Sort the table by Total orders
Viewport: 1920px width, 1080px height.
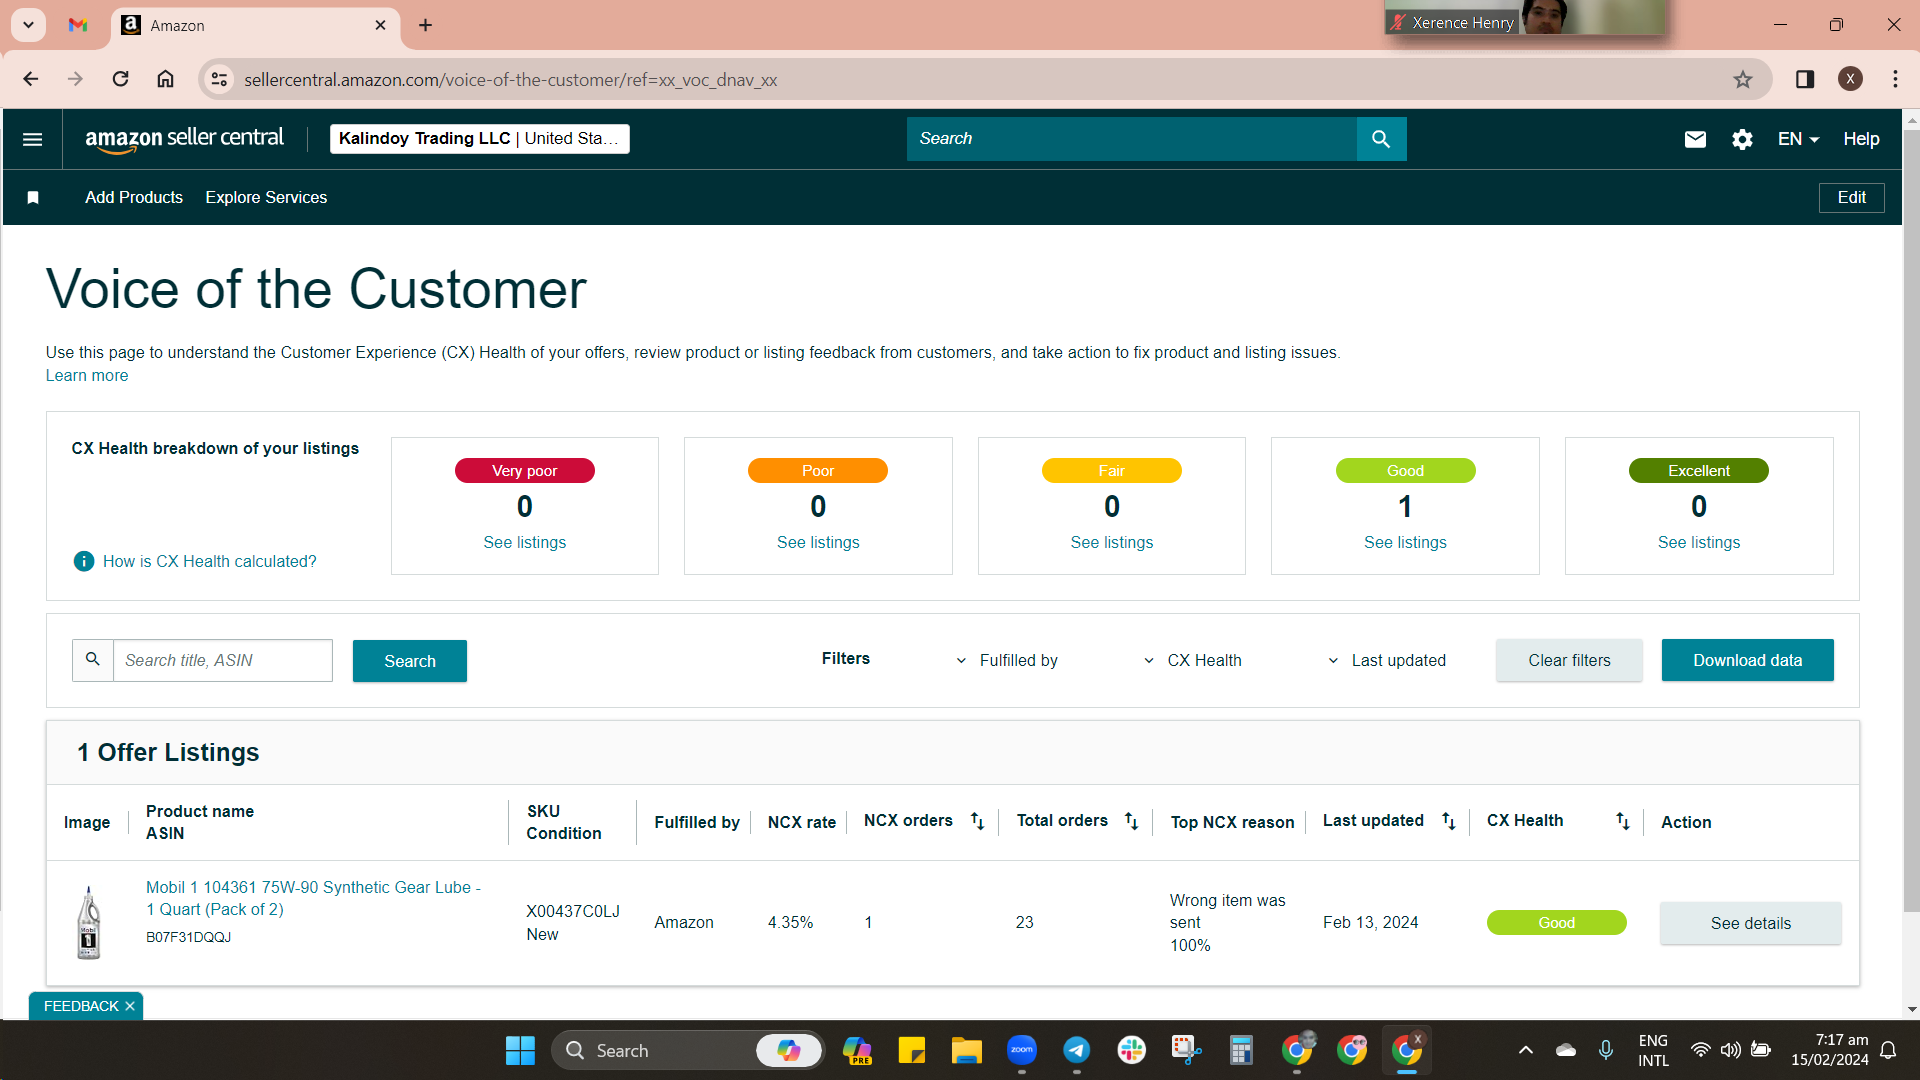pos(1131,821)
